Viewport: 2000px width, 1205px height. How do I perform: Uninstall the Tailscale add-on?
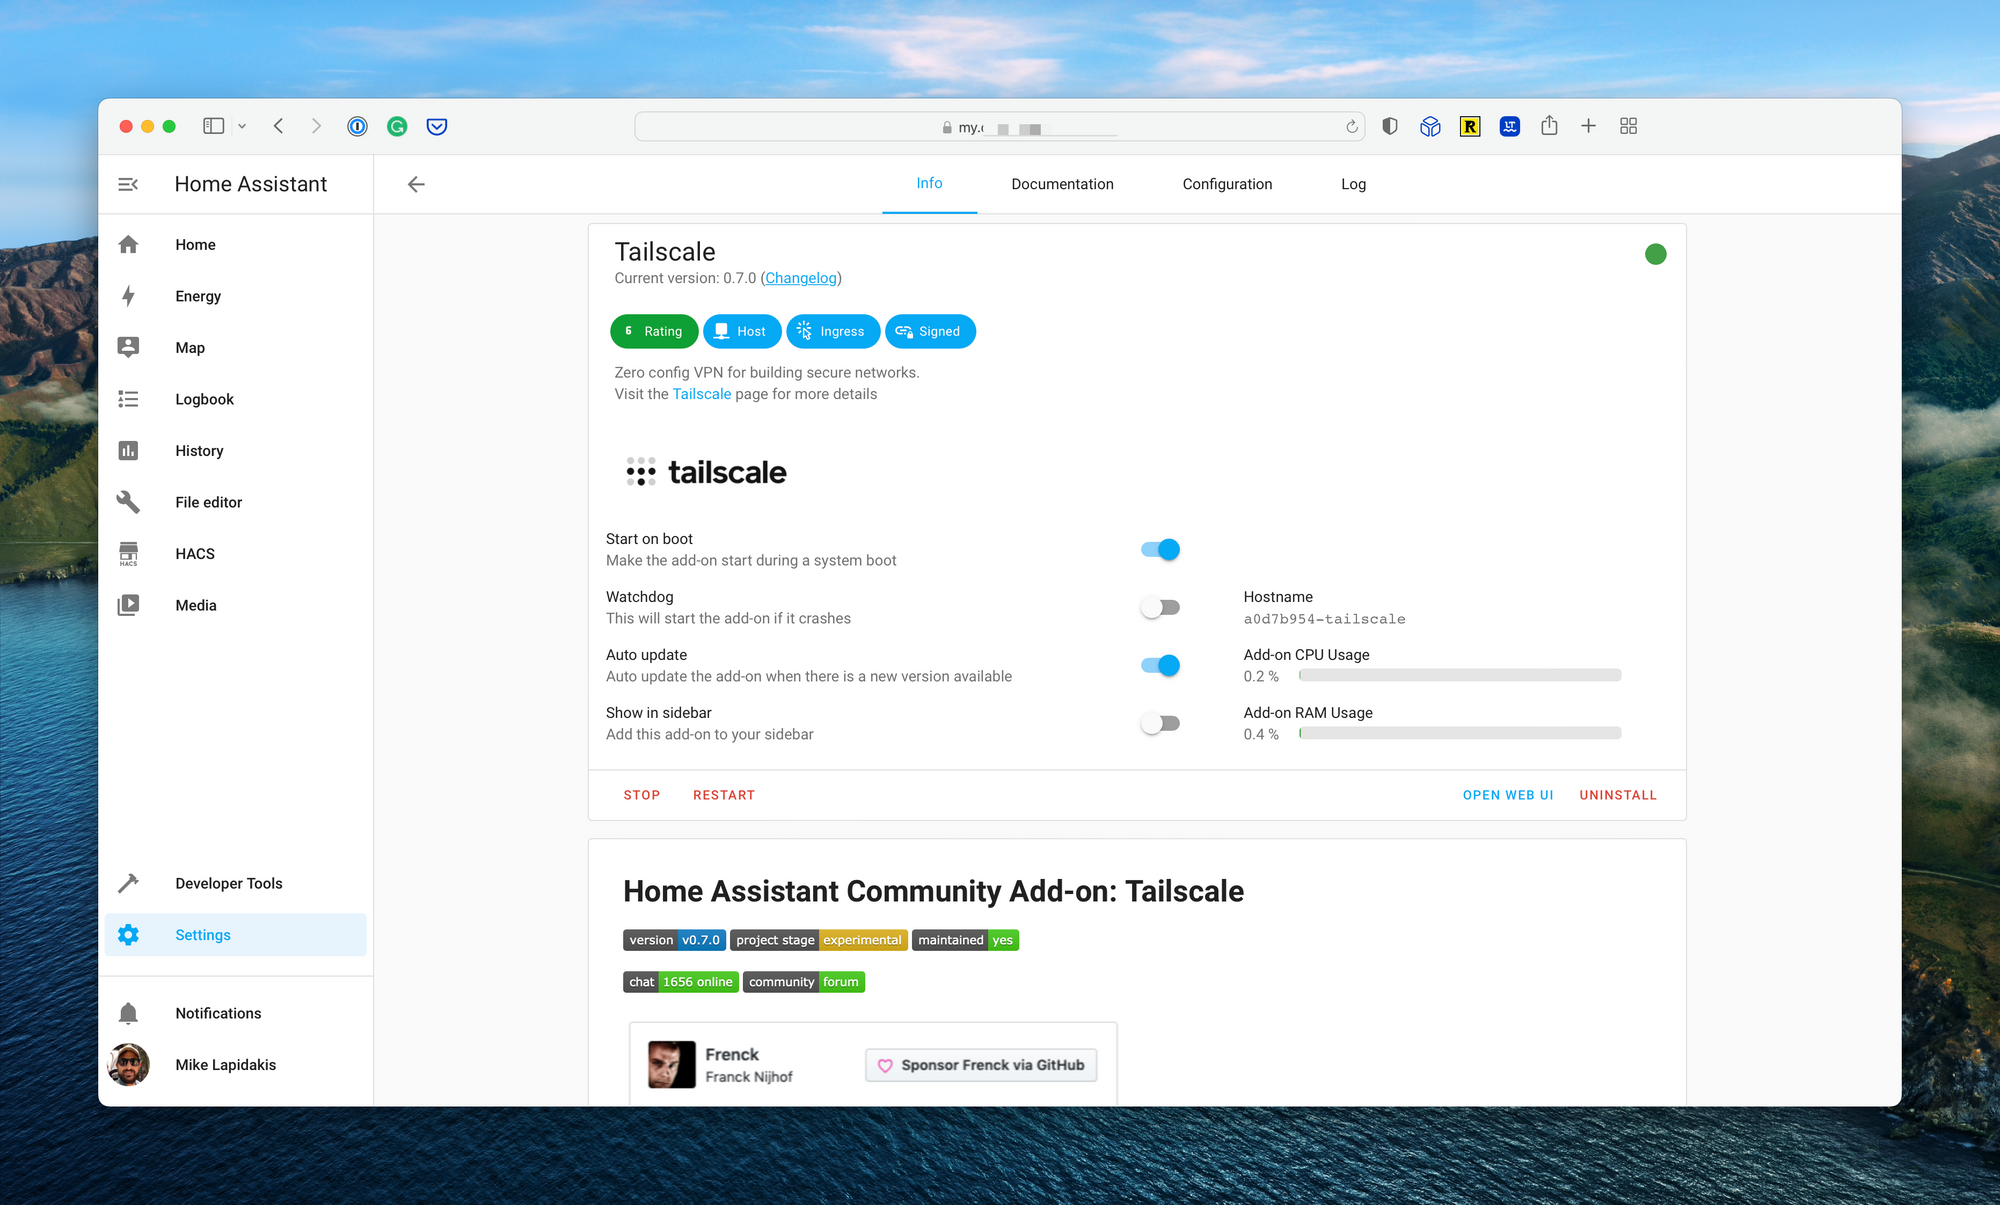[x=1618, y=795]
